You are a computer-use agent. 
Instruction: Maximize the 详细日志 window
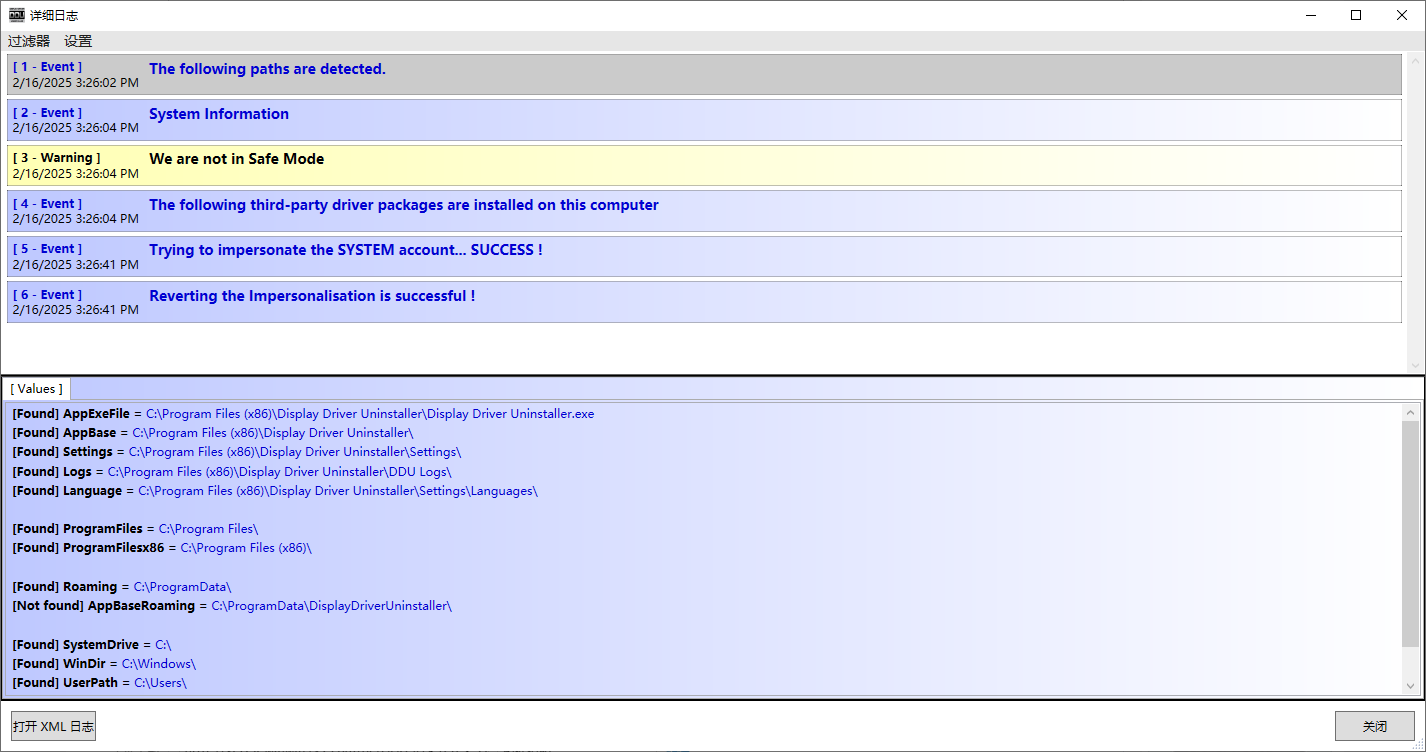coord(1356,15)
